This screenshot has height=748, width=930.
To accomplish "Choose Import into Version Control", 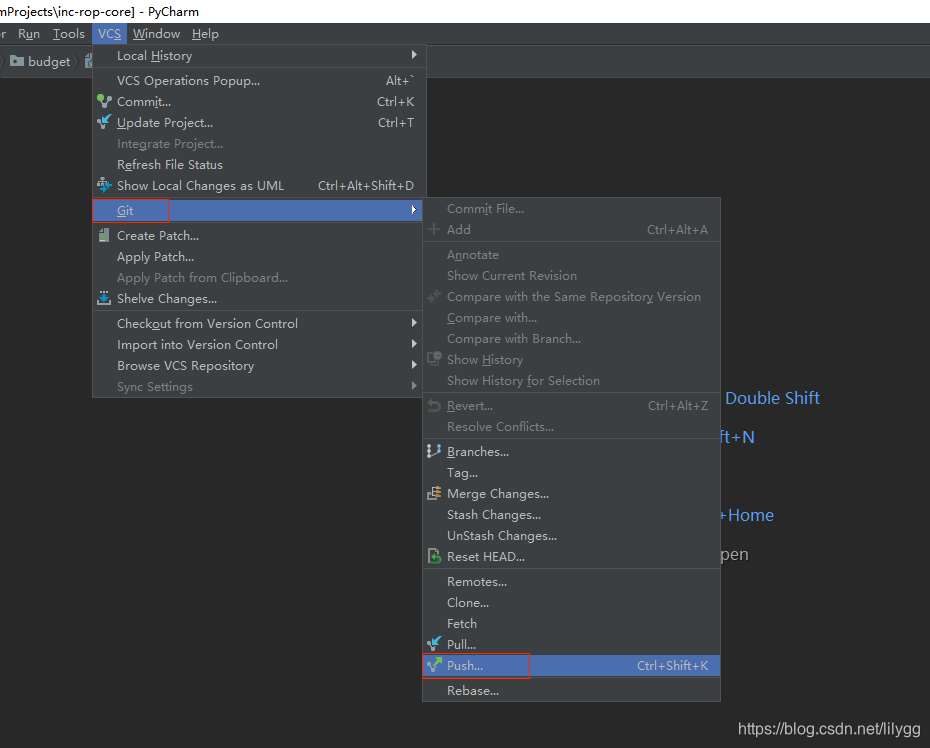I will click(x=259, y=345).
